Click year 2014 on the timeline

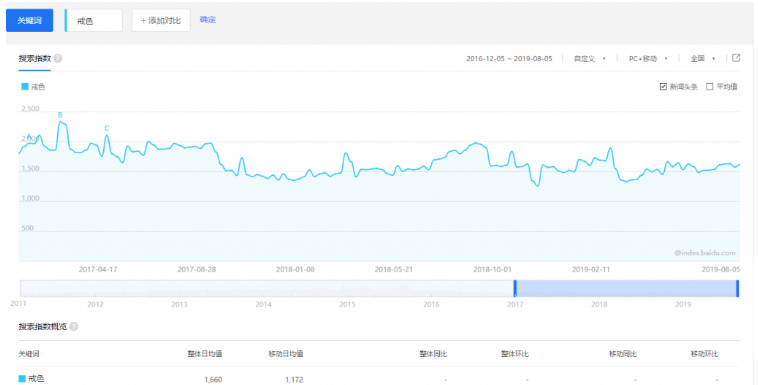[263, 304]
